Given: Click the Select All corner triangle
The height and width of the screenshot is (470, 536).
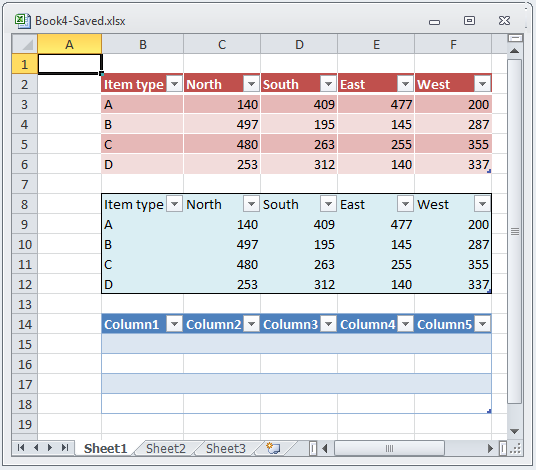Looking at the screenshot, I should (25, 44).
